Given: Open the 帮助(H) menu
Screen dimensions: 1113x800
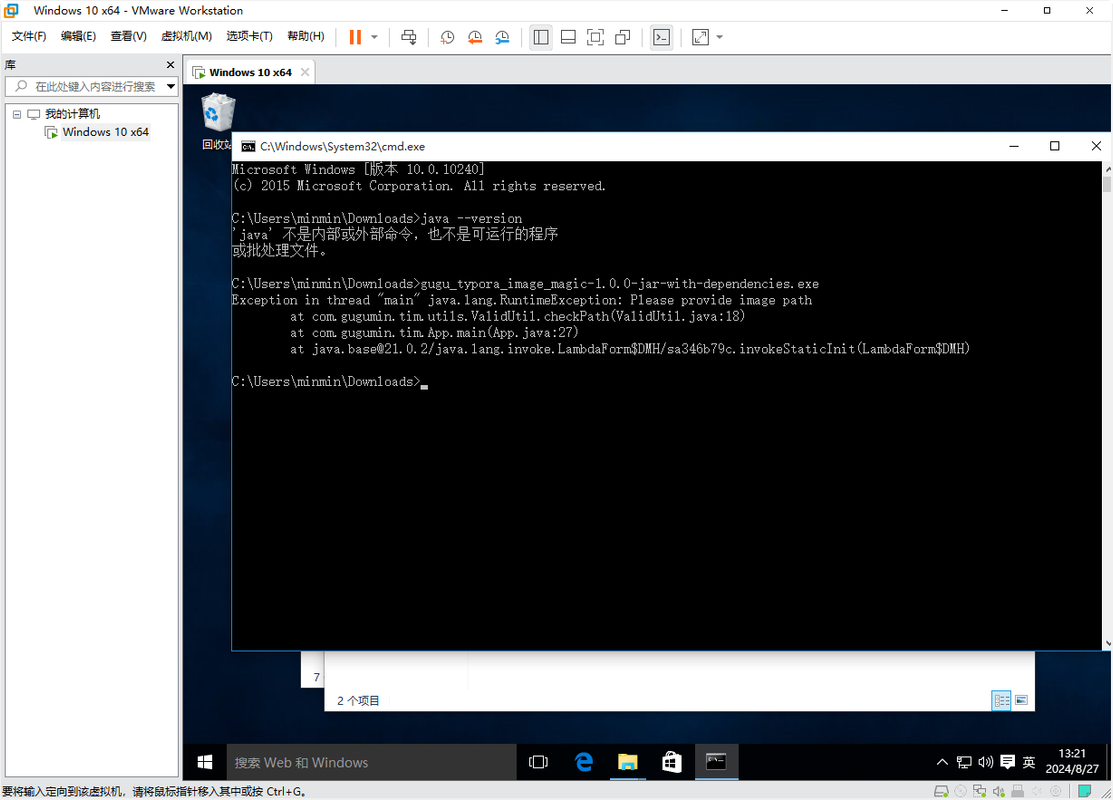Looking at the screenshot, I should [306, 36].
